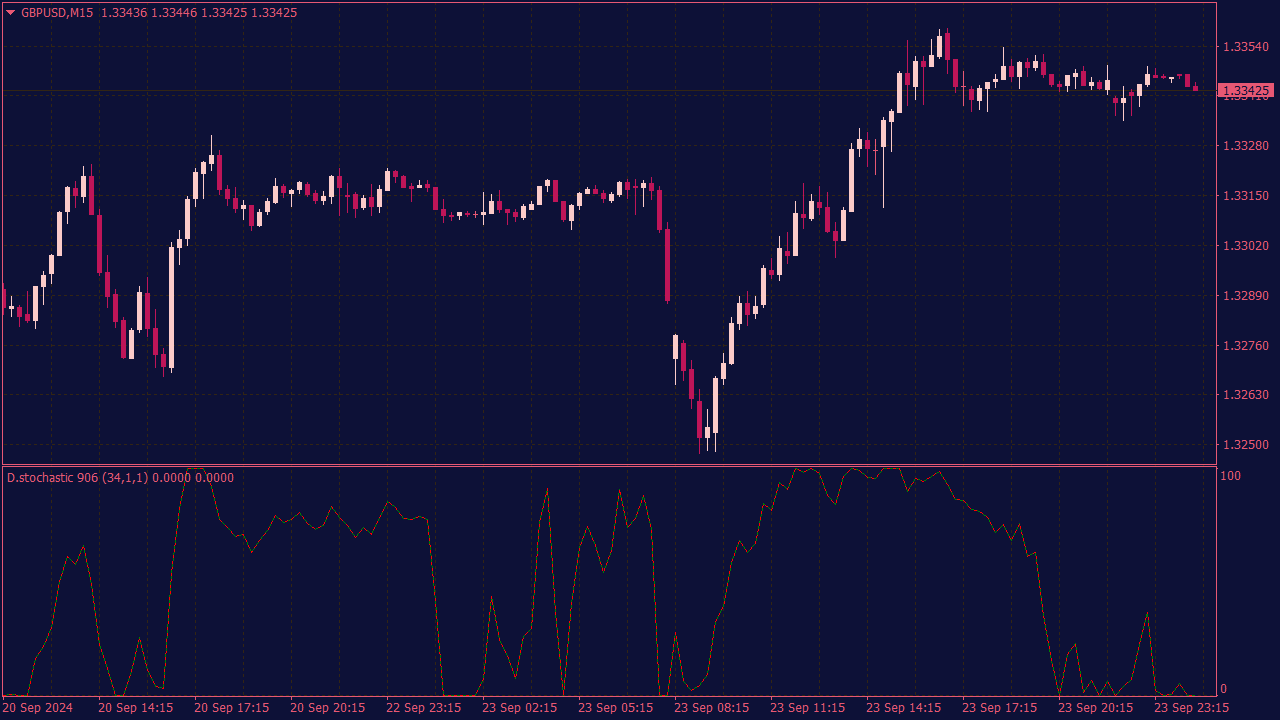Select the 22 Sep 23:15 time label
Viewport: 1280px width, 720px height.
click(424, 708)
